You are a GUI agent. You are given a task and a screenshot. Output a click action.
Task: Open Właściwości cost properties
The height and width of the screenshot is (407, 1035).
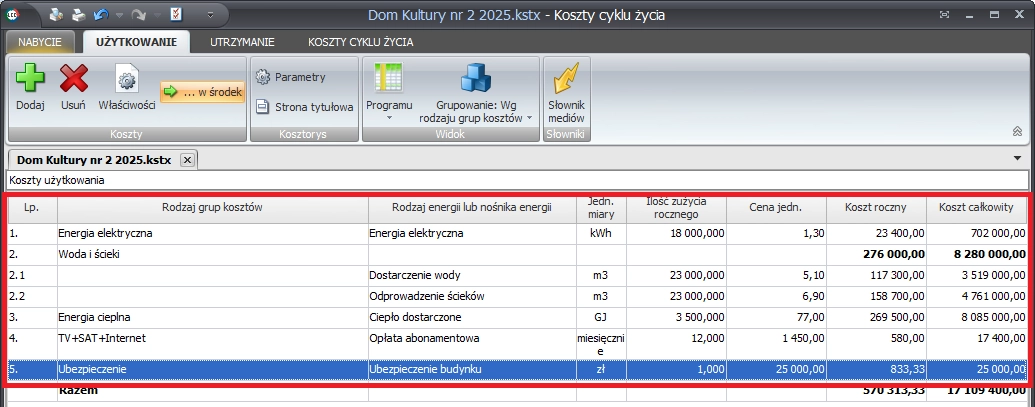(x=126, y=80)
